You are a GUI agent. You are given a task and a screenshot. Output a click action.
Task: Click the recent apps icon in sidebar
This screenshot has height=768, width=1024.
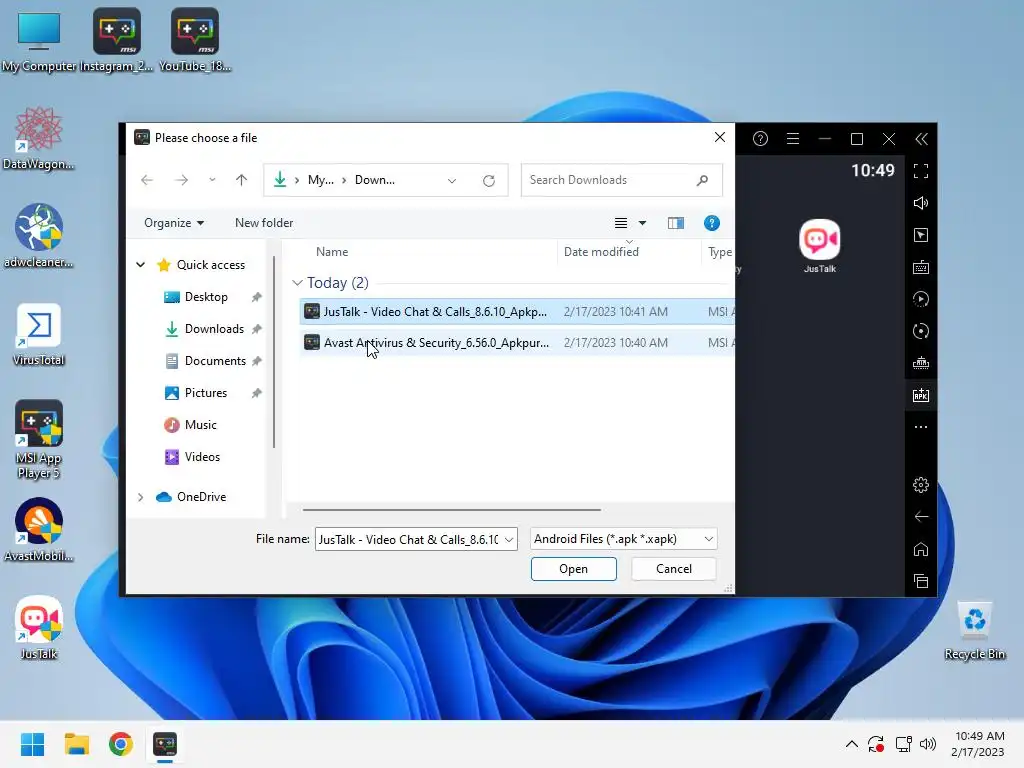(x=921, y=581)
